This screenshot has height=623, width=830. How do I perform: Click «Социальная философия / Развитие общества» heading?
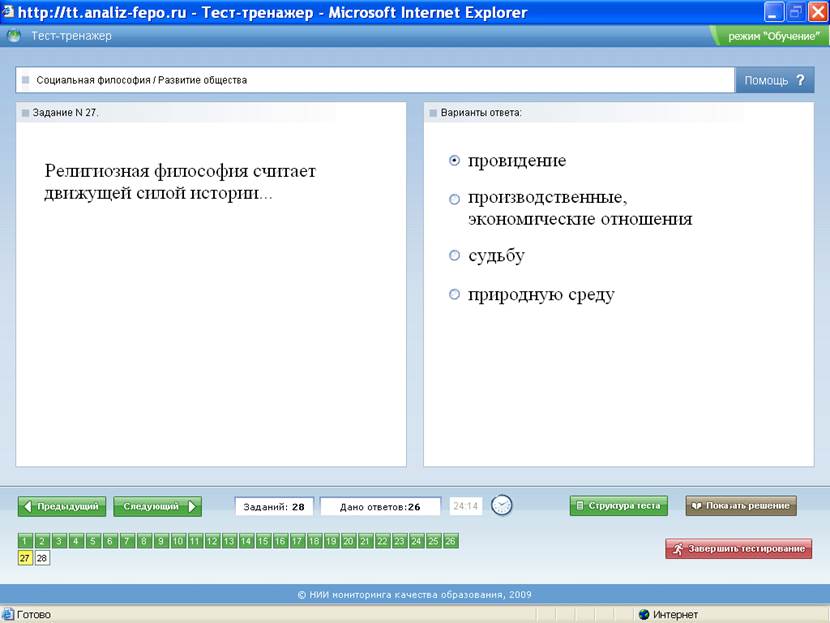pos(141,80)
